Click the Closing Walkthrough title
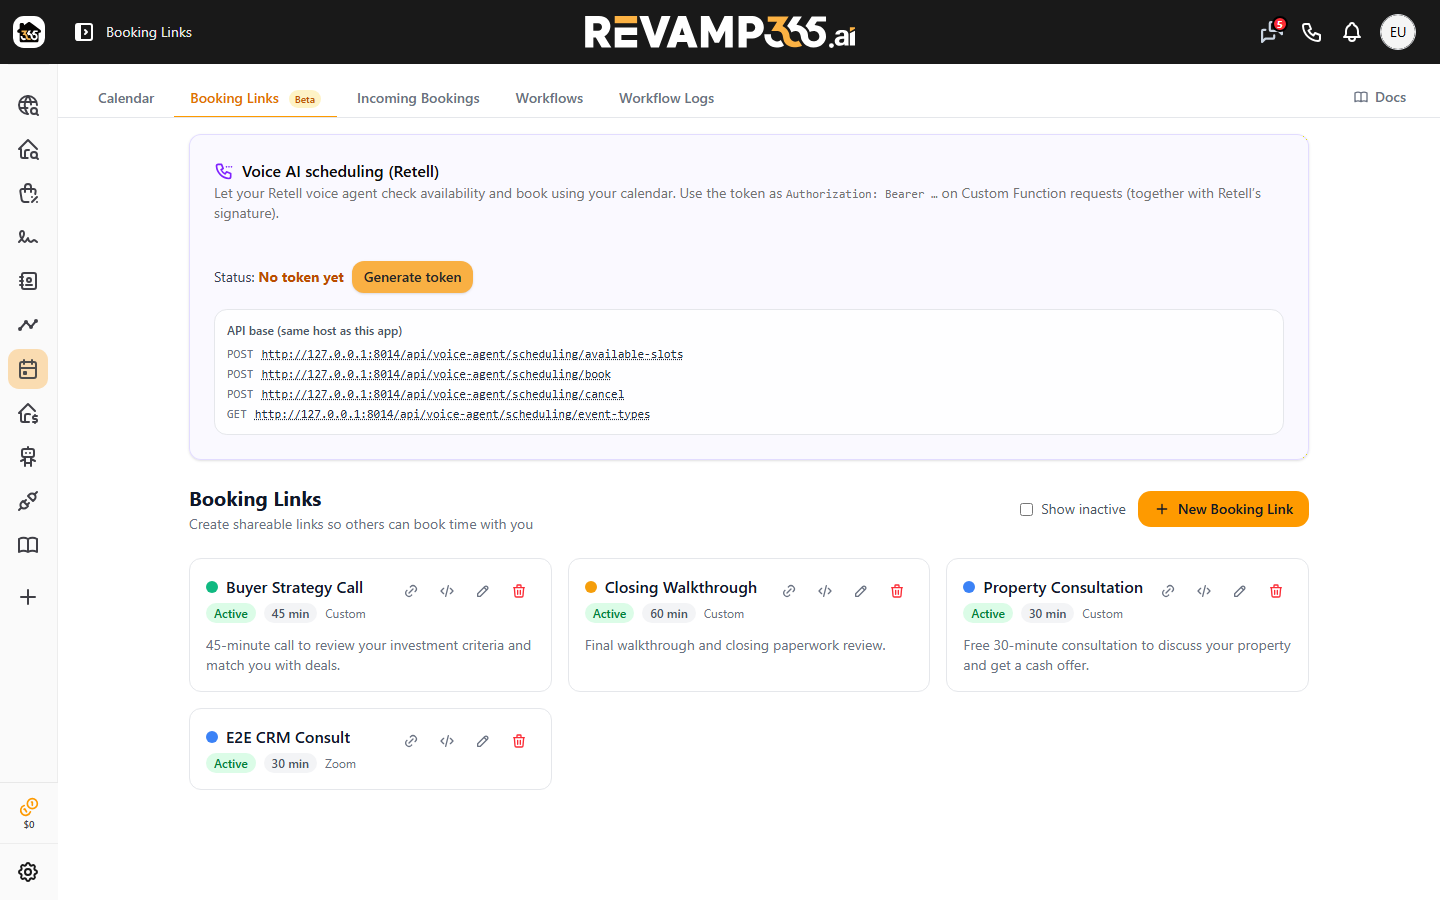Image resolution: width=1440 pixels, height=900 pixels. point(681,587)
